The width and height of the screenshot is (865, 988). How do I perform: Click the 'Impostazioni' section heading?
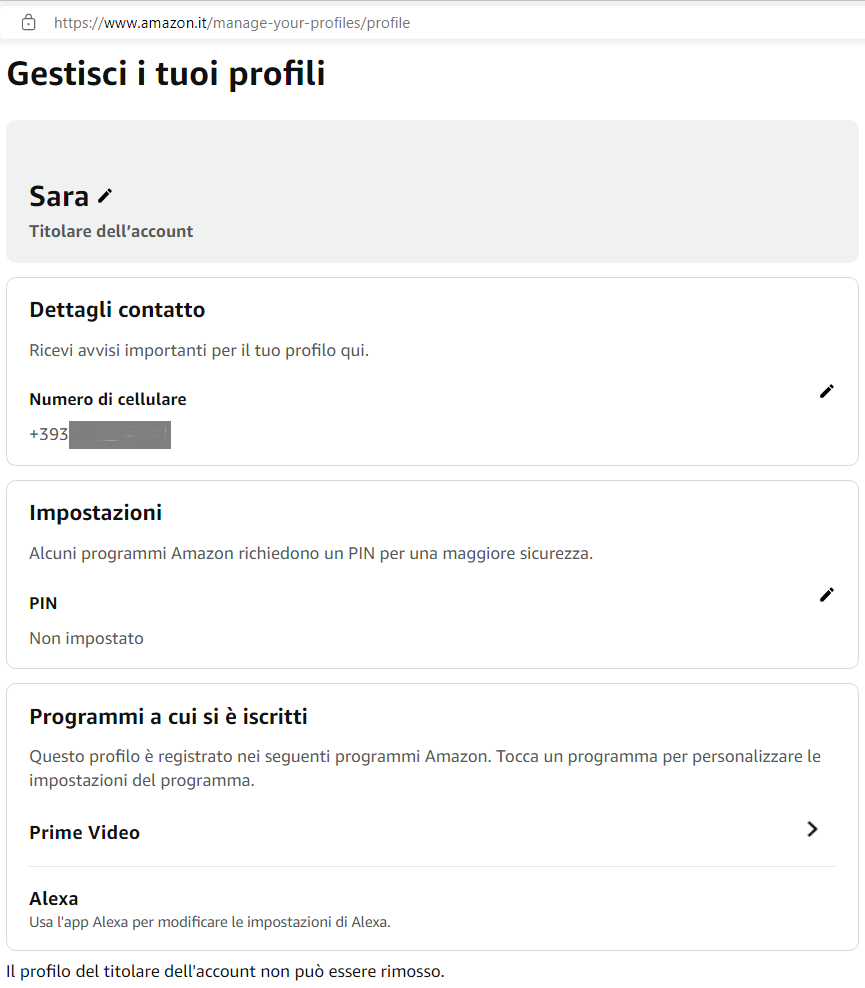(96, 513)
